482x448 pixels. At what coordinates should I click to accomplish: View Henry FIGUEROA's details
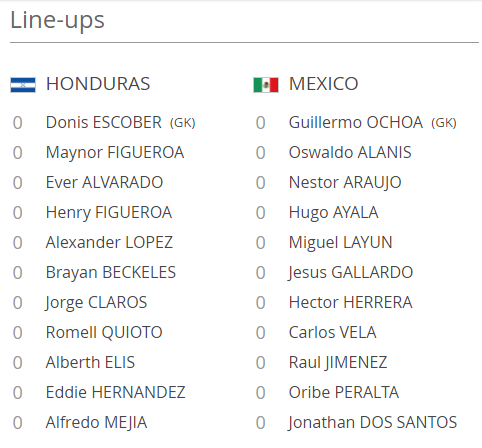[x=109, y=213]
